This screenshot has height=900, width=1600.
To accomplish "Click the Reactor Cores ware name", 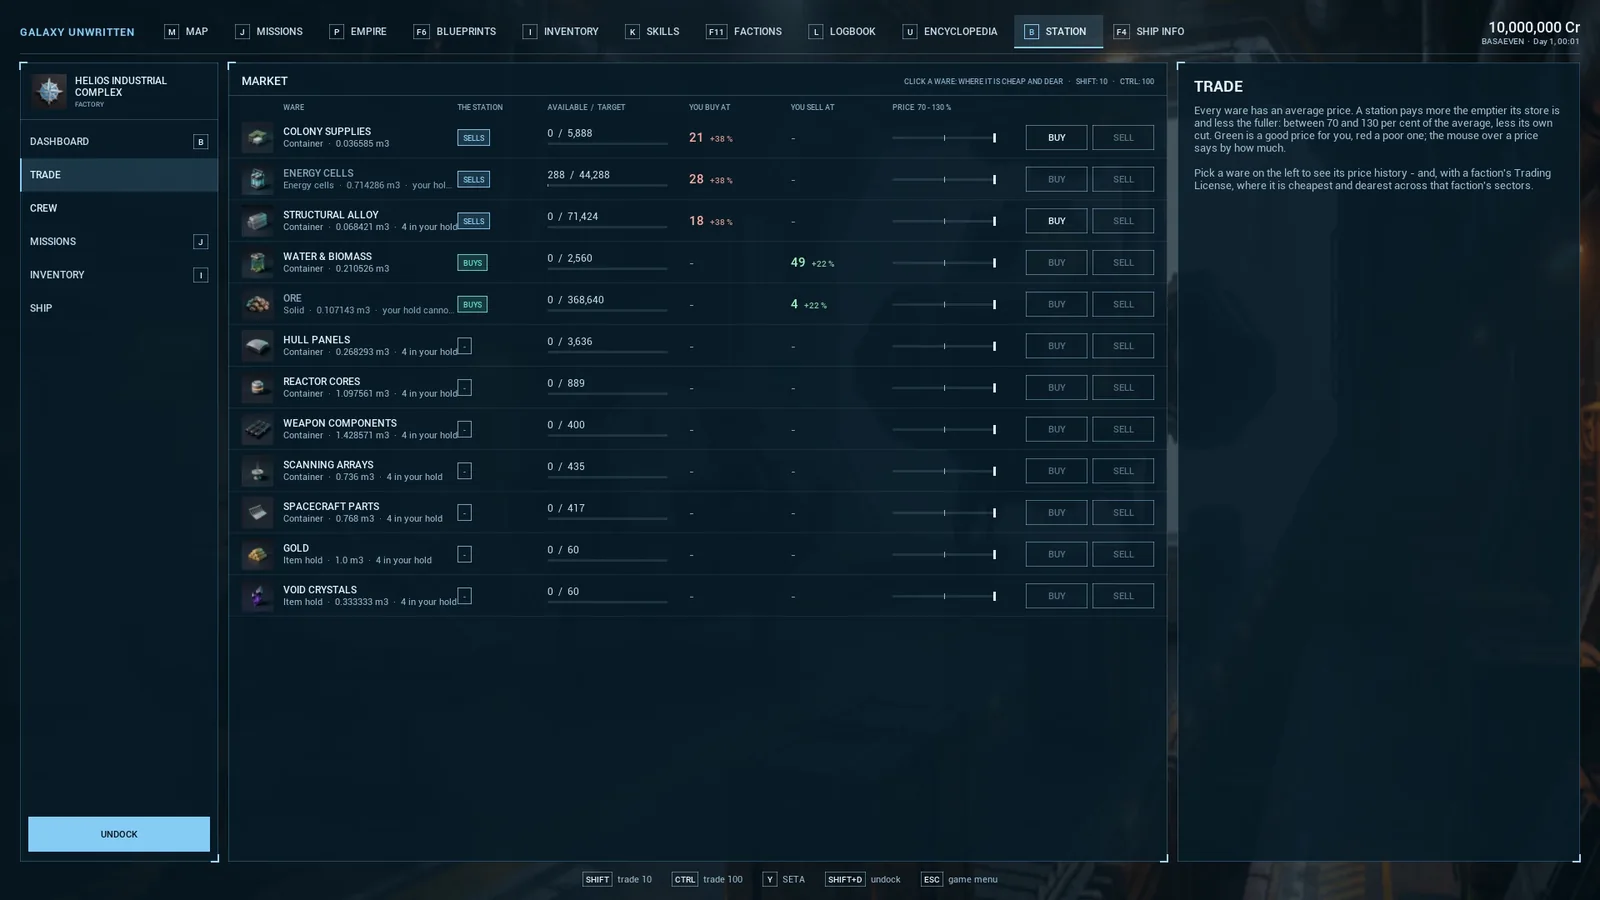I will (x=321, y=382).
